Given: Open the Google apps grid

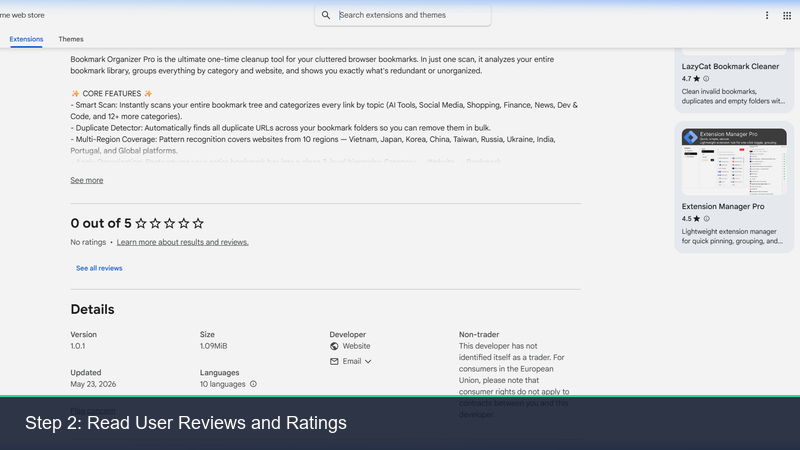Looking at the screenshot, I should click(787, 16).
